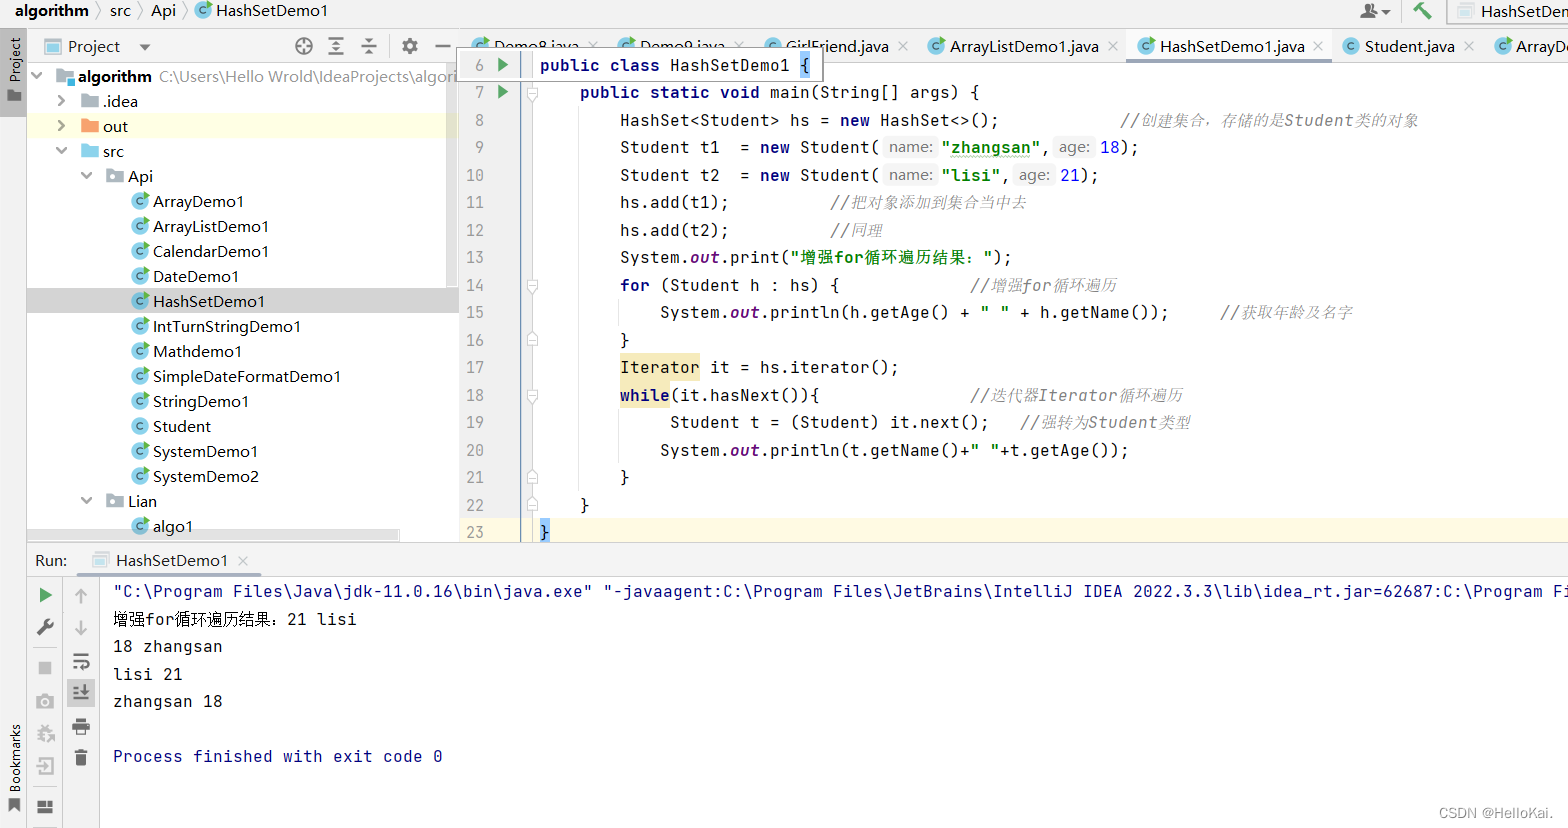Fold the main method at line 7

click(x=532, y=93)
